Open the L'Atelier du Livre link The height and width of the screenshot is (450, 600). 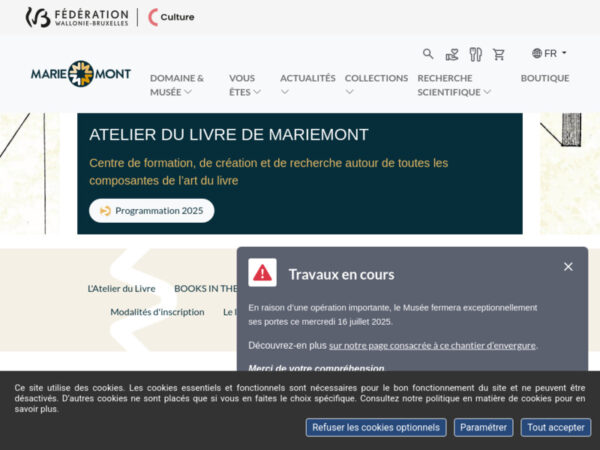(121, 289)
